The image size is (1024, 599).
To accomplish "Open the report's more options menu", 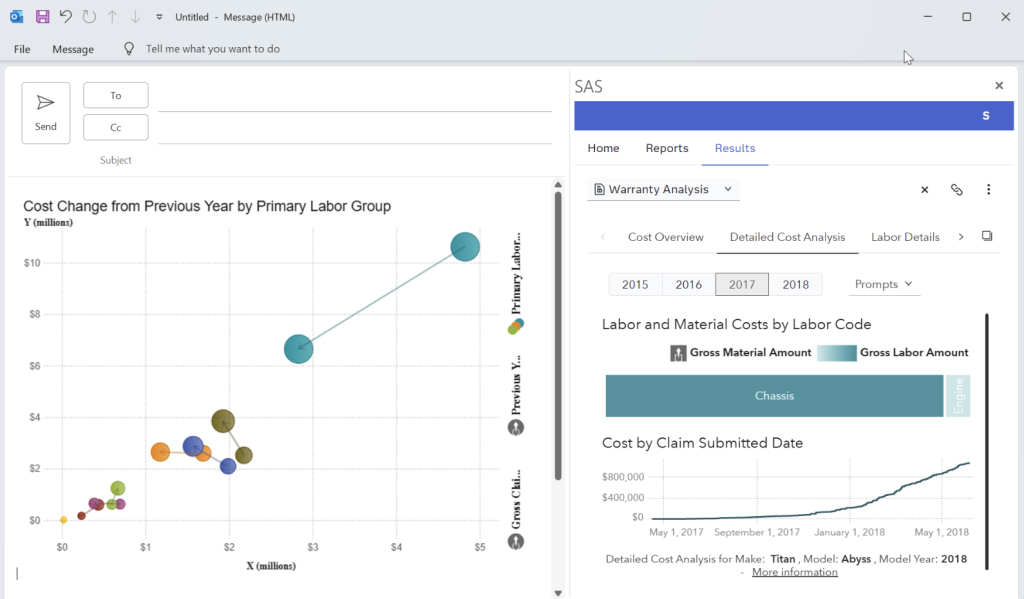I will point(988,190).
